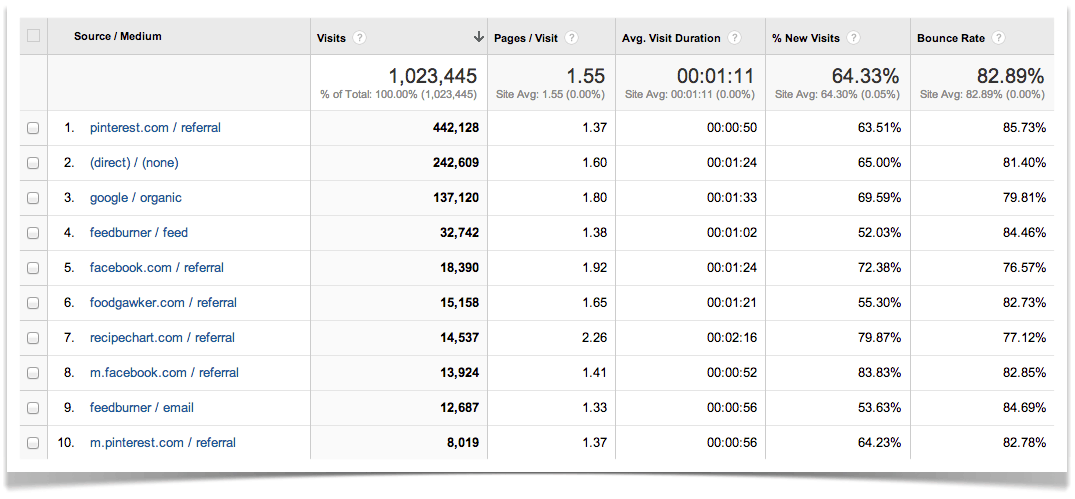
Task: Sort by Source / Medium column header
Action: (117, 36)
